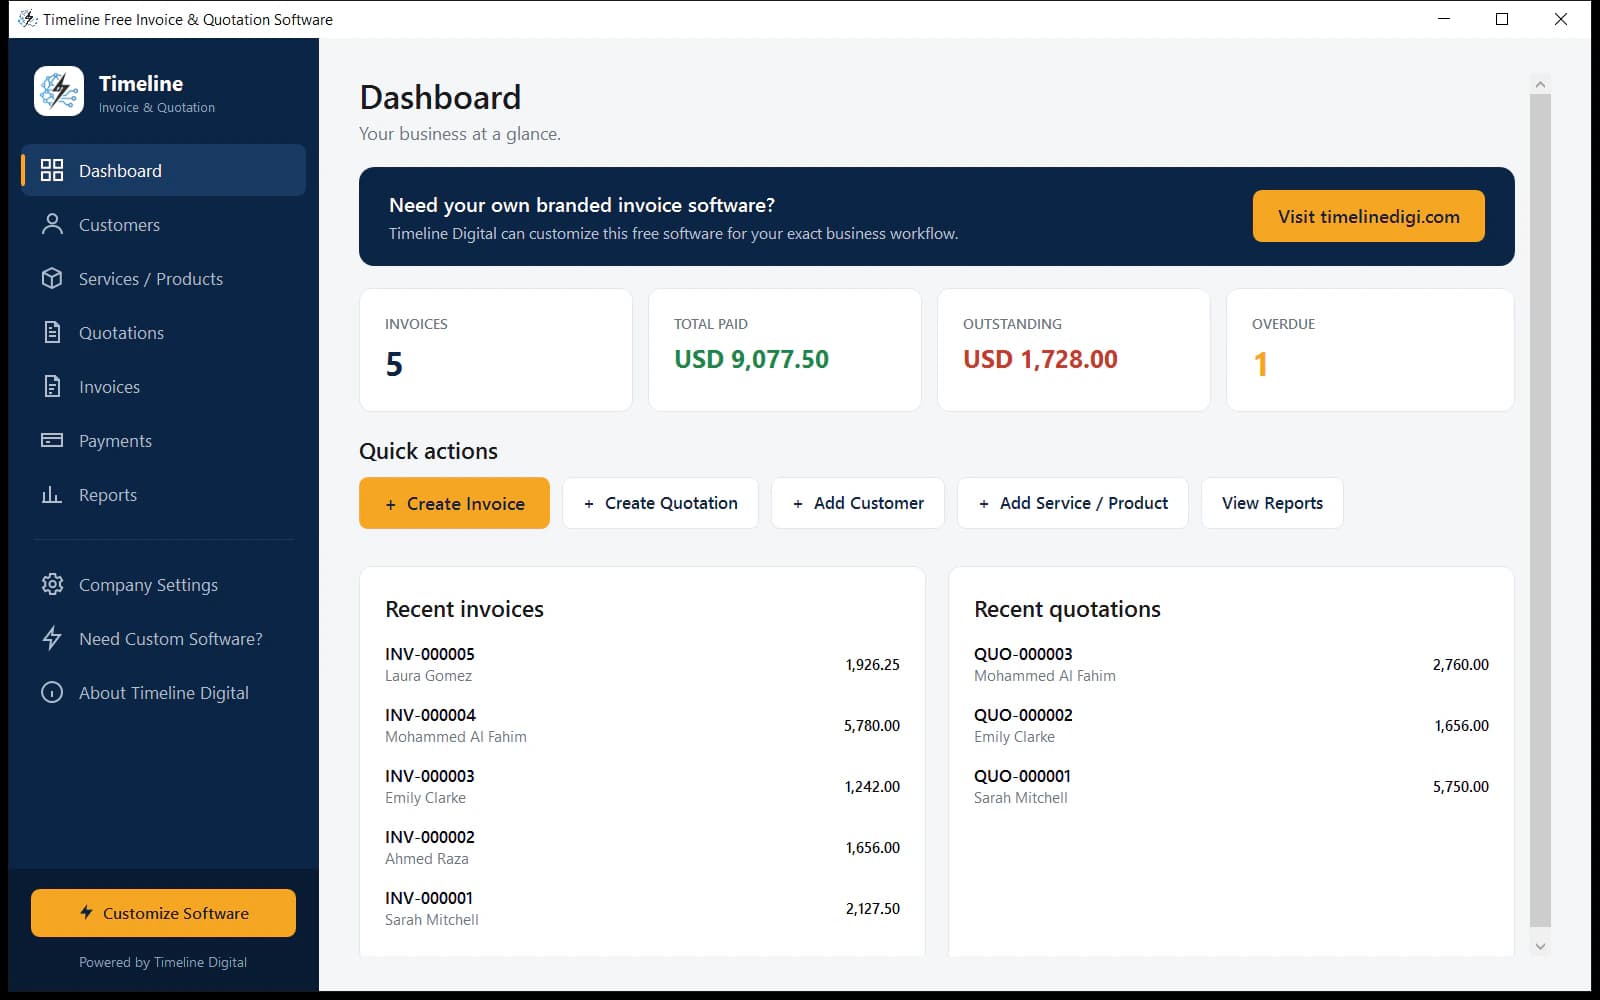Select invoice INV-000004
Image resolution: width=1600 pixels, height=1000 pixels.
pyautogui.click(x=642, y=725)
